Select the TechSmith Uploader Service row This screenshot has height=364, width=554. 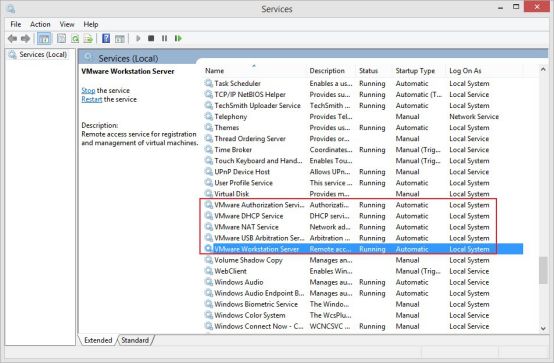pos(363,105)
